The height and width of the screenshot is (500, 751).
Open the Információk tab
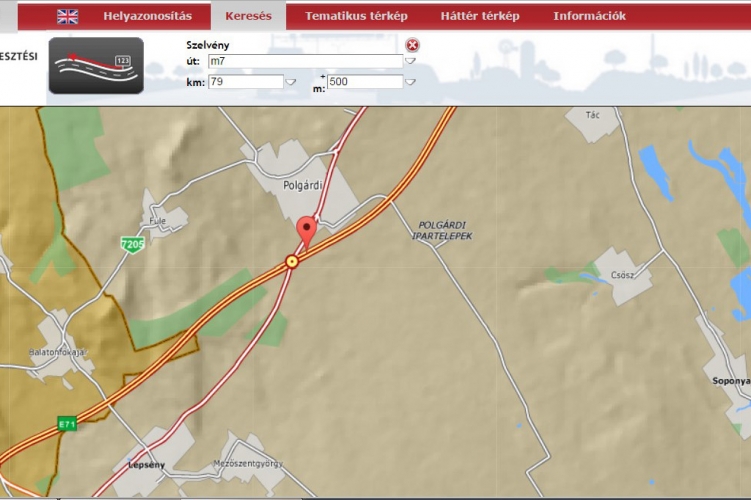(x=589, y=16)
